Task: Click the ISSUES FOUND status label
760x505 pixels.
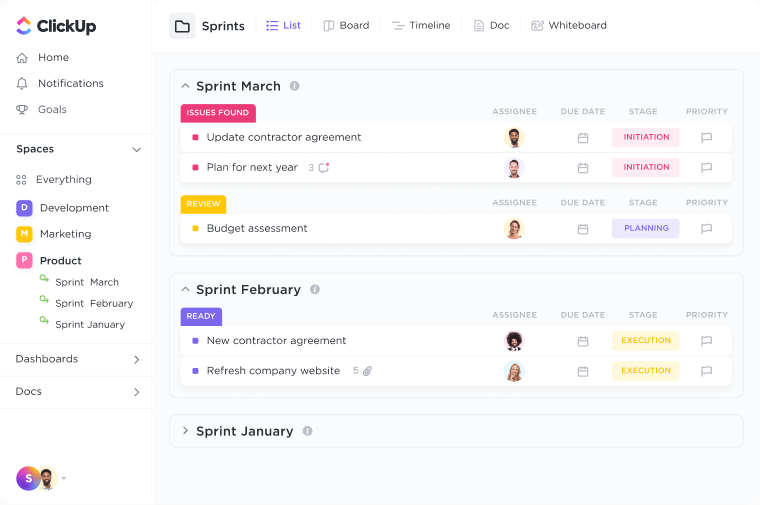Action: [218, 113]
